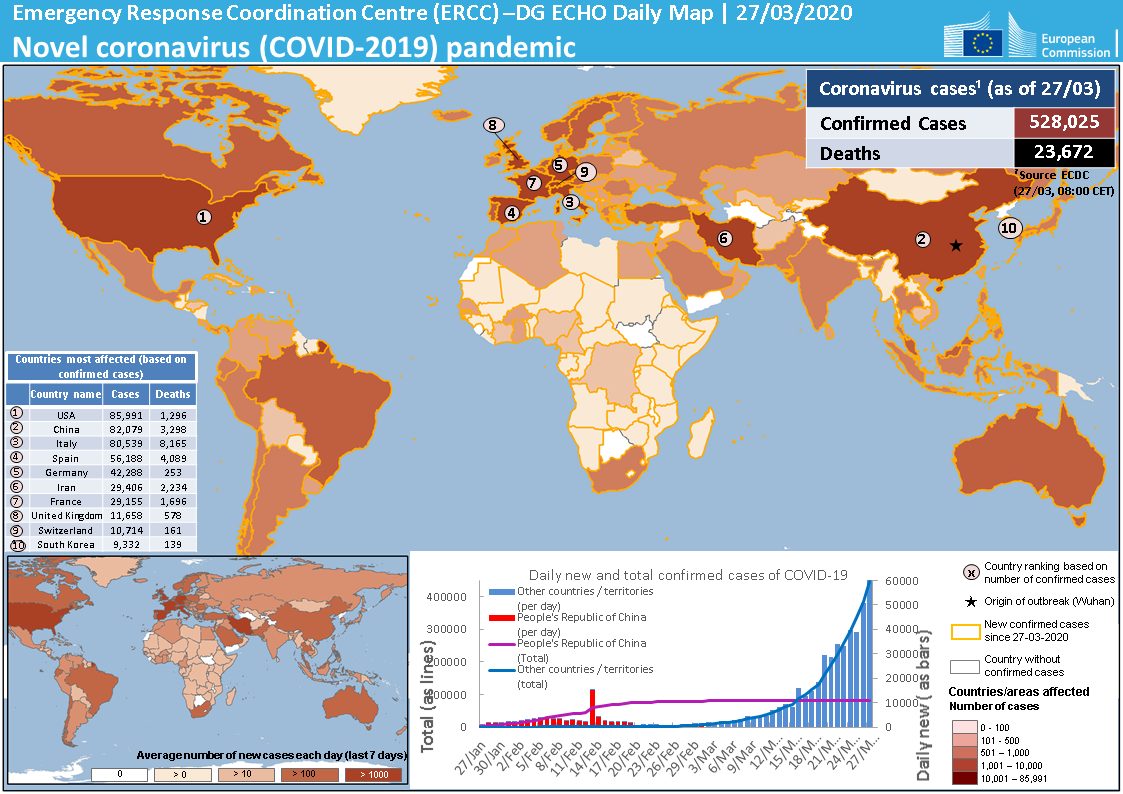Click the 10,001 - 85,991 legend color swatch
The height and width of the screenshot is (794, 1123).
click(x=966, y=777)
